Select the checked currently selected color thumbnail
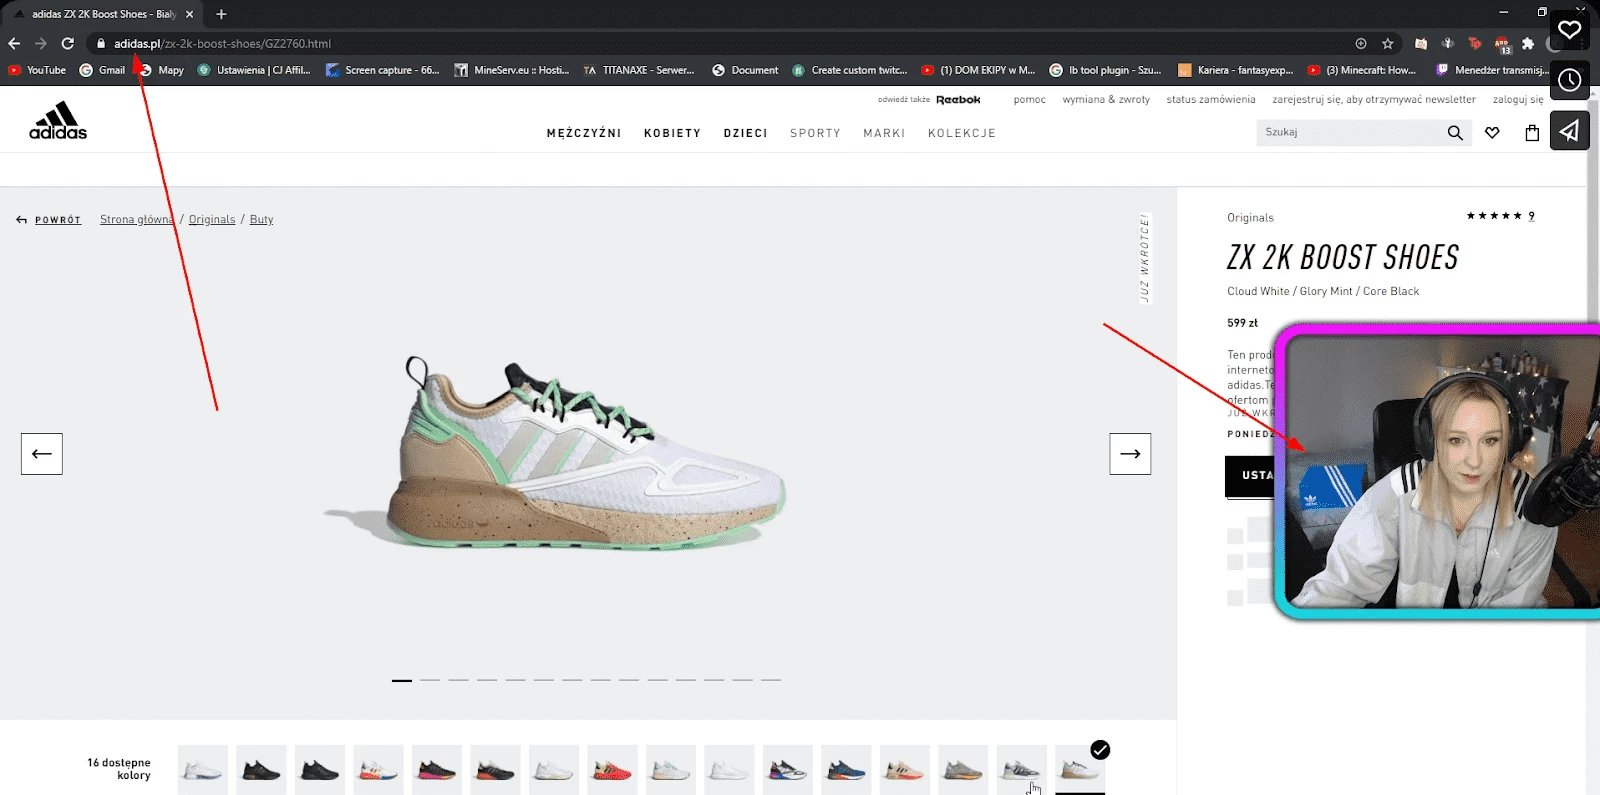 click(x=1080, y=770)
